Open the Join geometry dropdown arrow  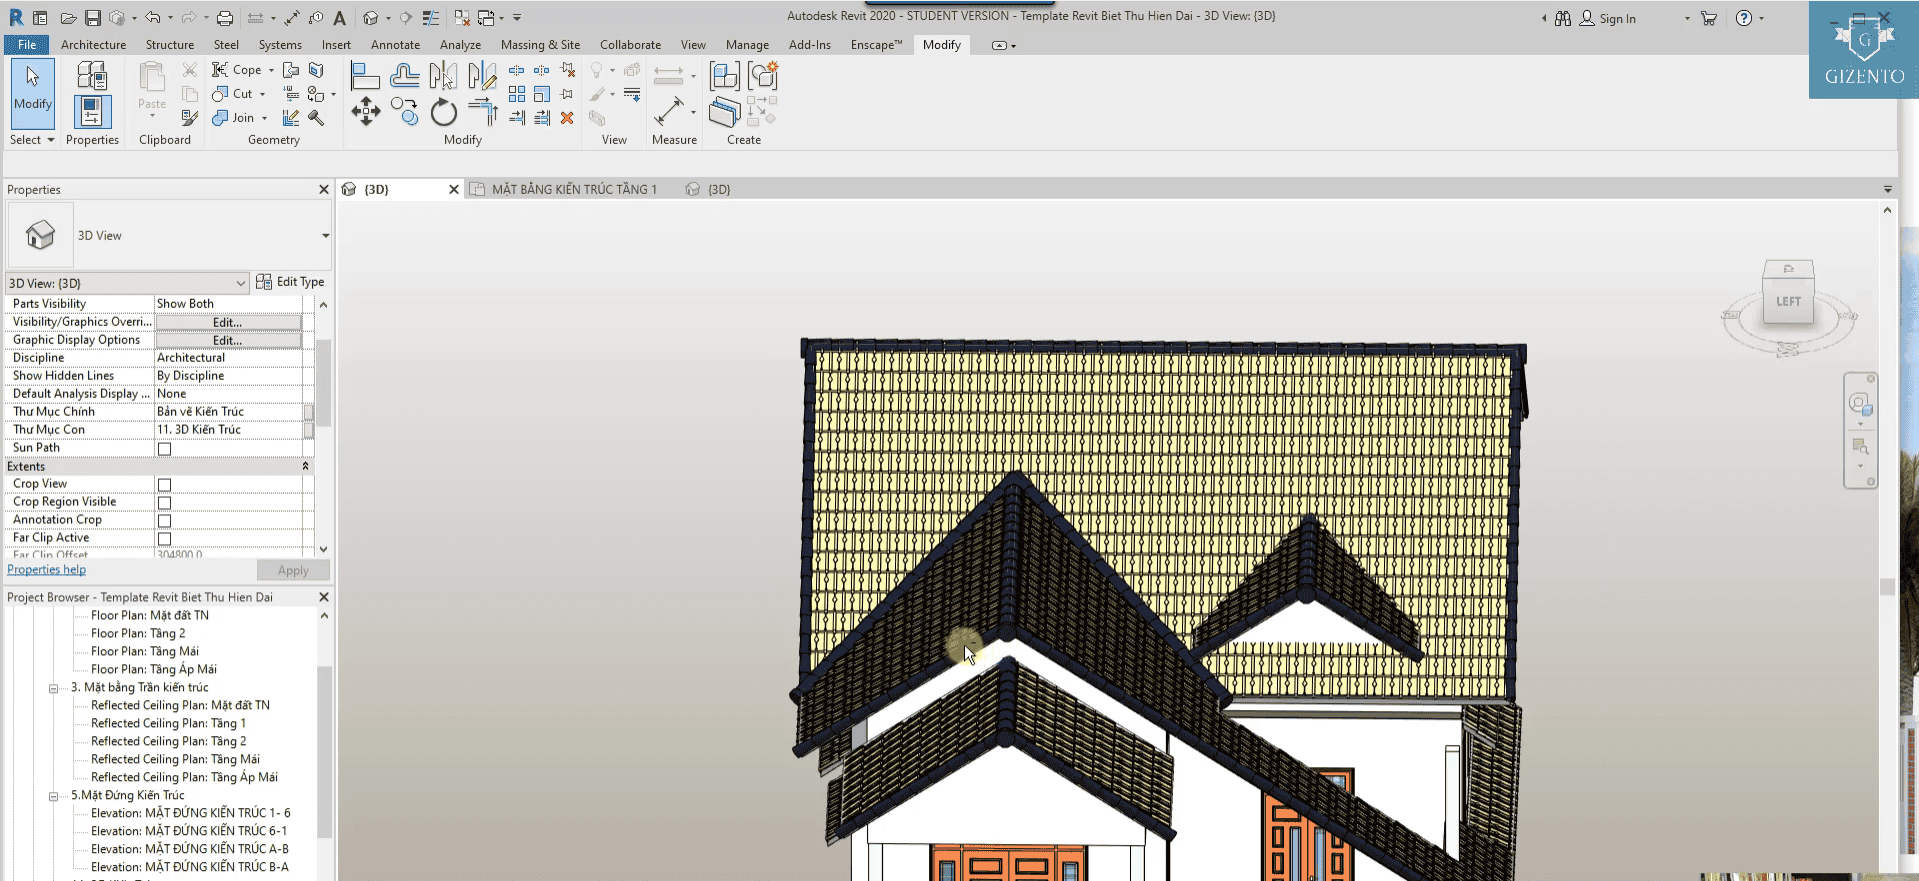point(265,118)
